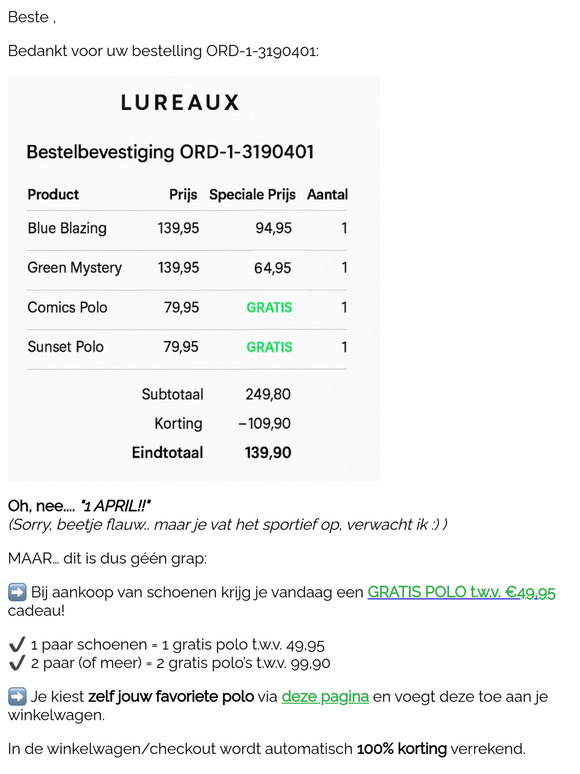Click the order number in the greeting line
Screen dimensions: 580x774
[x=261, y=51]
